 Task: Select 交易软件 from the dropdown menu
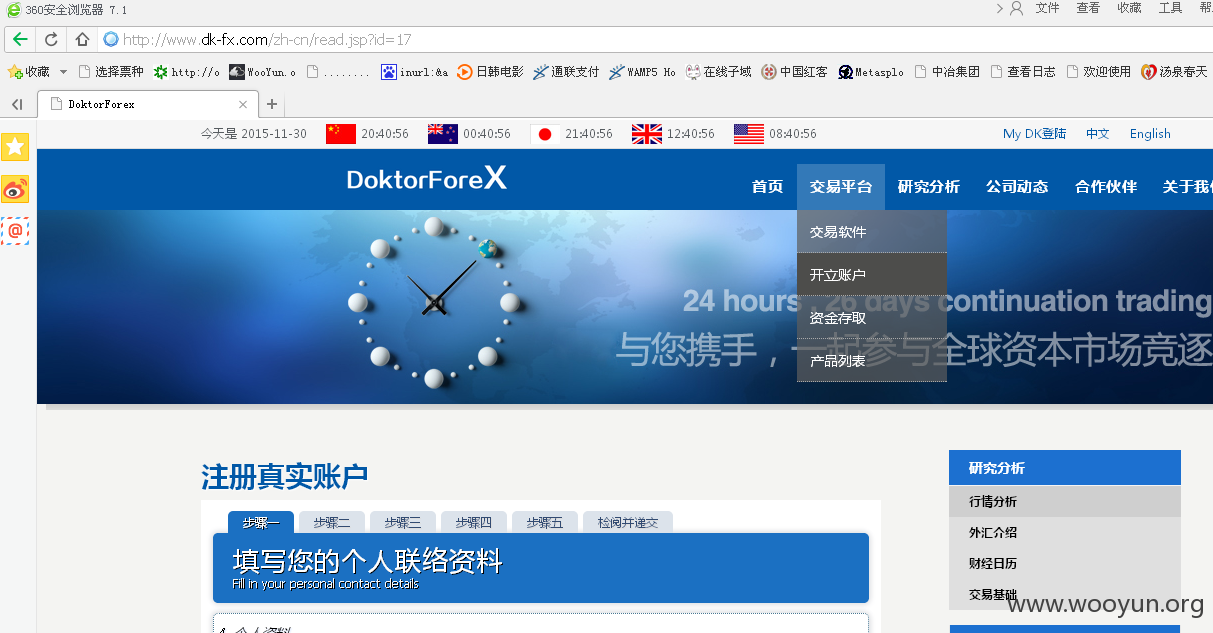[872, 231]
